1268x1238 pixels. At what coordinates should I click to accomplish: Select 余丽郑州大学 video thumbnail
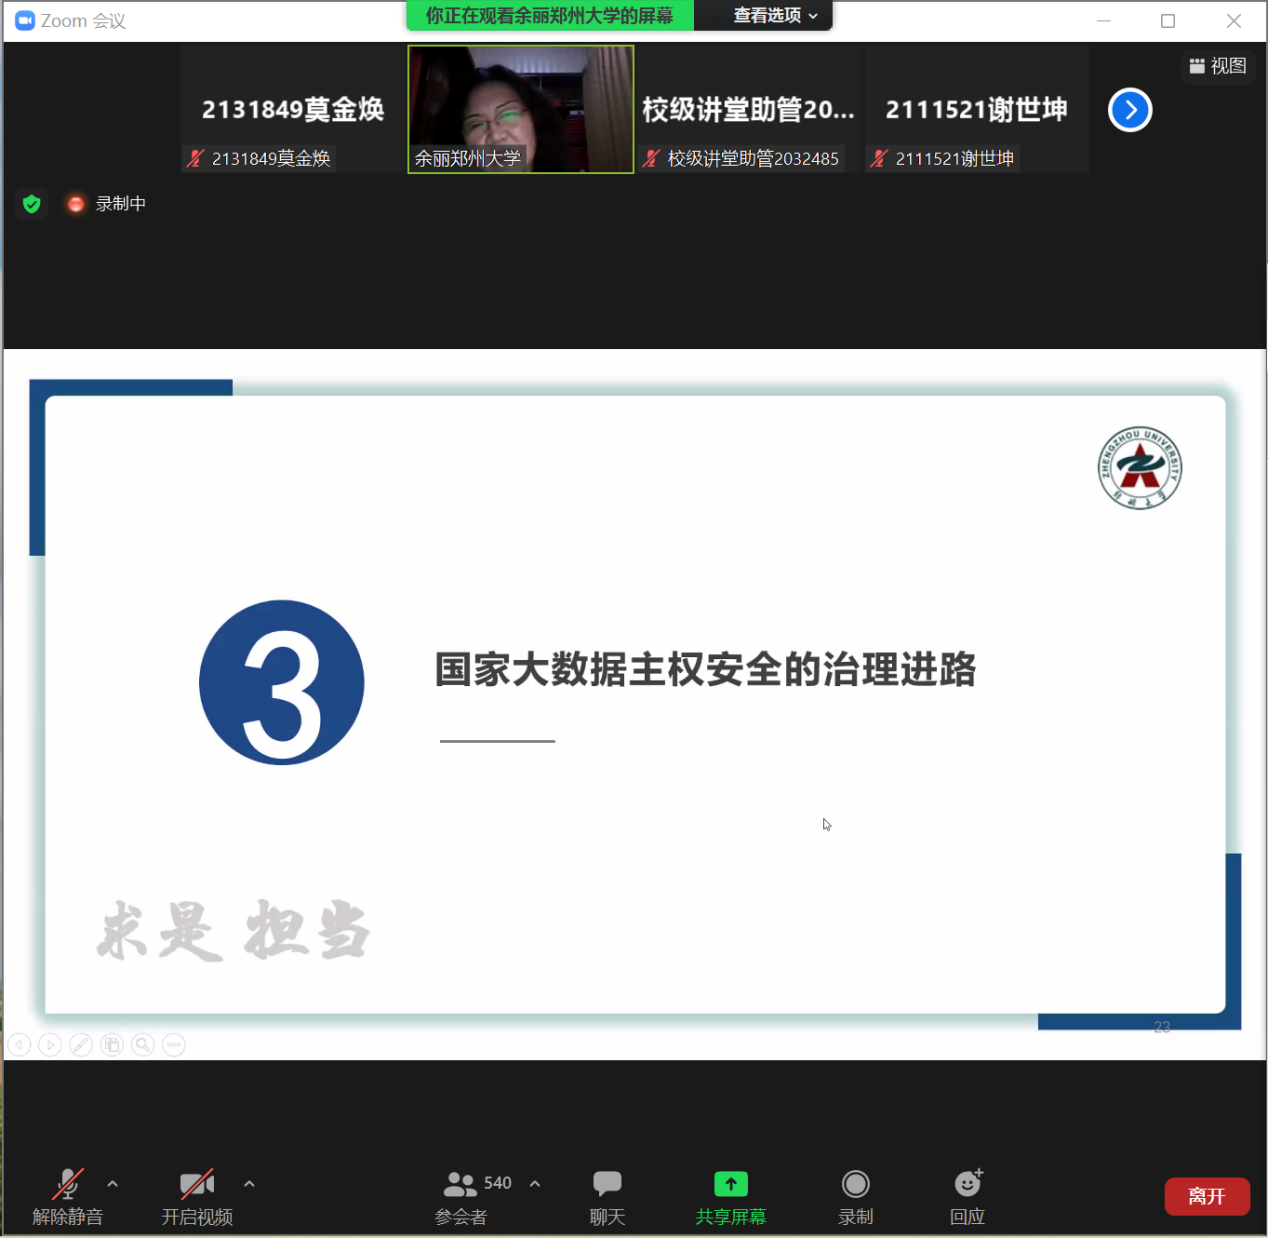pos(520,109)
